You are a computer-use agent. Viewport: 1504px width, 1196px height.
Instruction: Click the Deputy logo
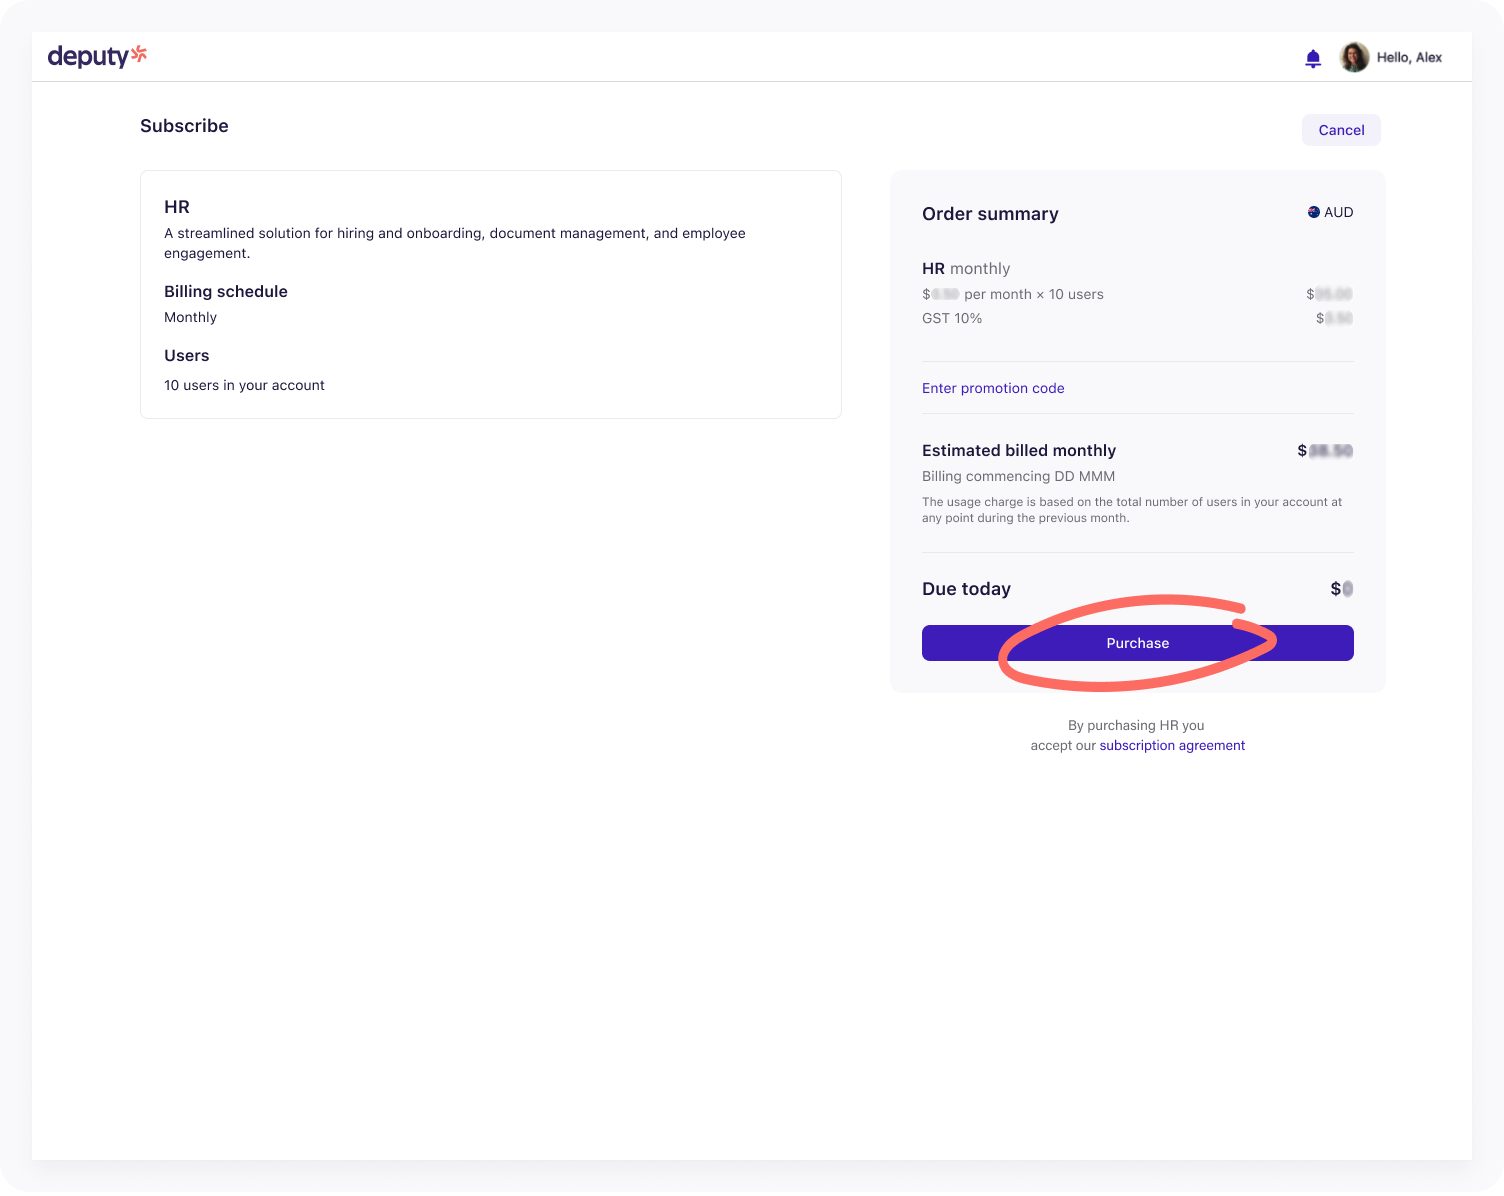click(x=97, y=57)
